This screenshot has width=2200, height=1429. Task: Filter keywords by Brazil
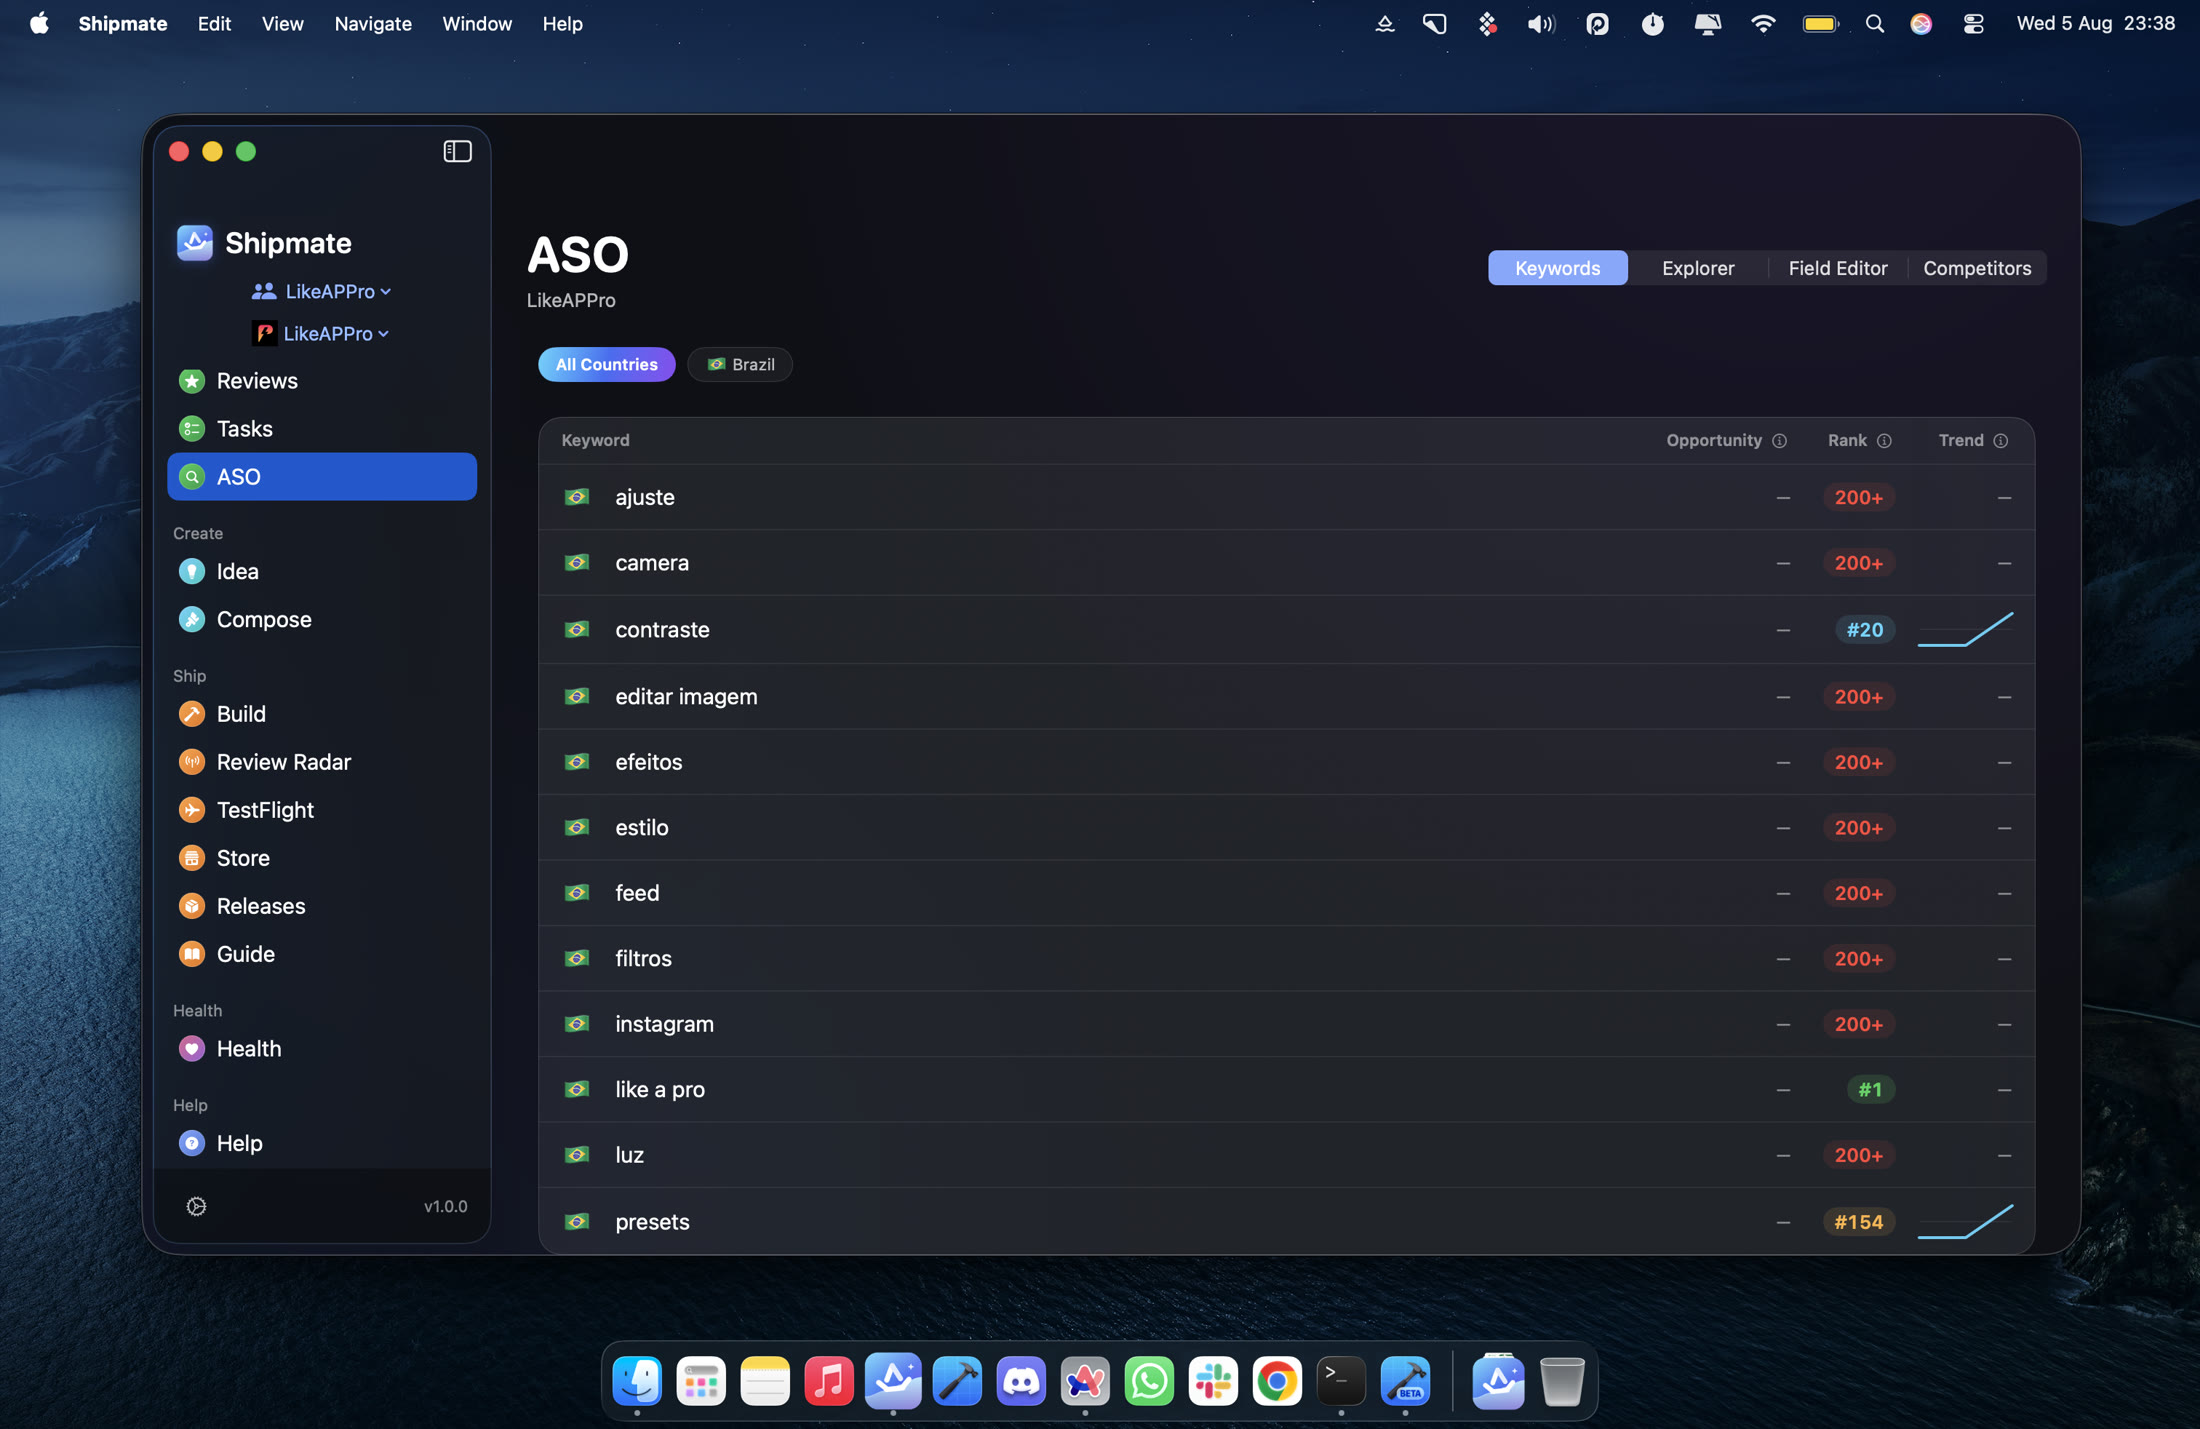pyautogui.click(x=740, y=365)
